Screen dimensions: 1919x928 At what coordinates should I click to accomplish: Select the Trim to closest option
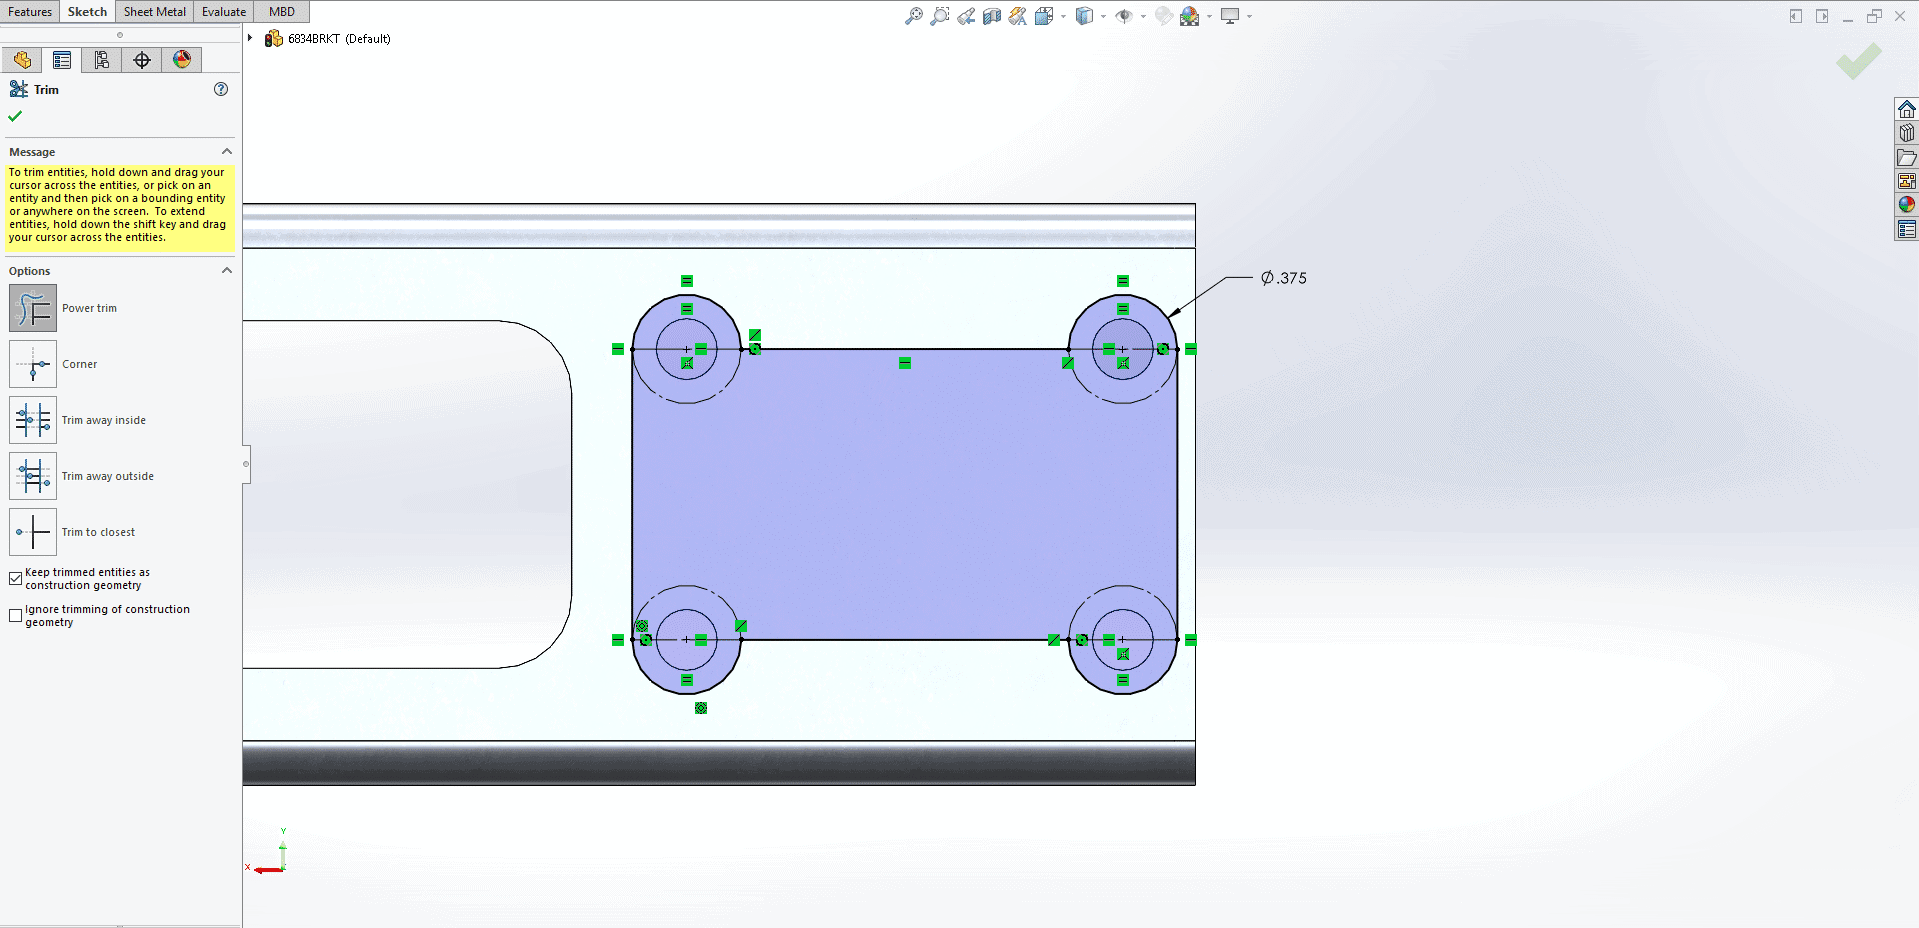click(33, 532)
